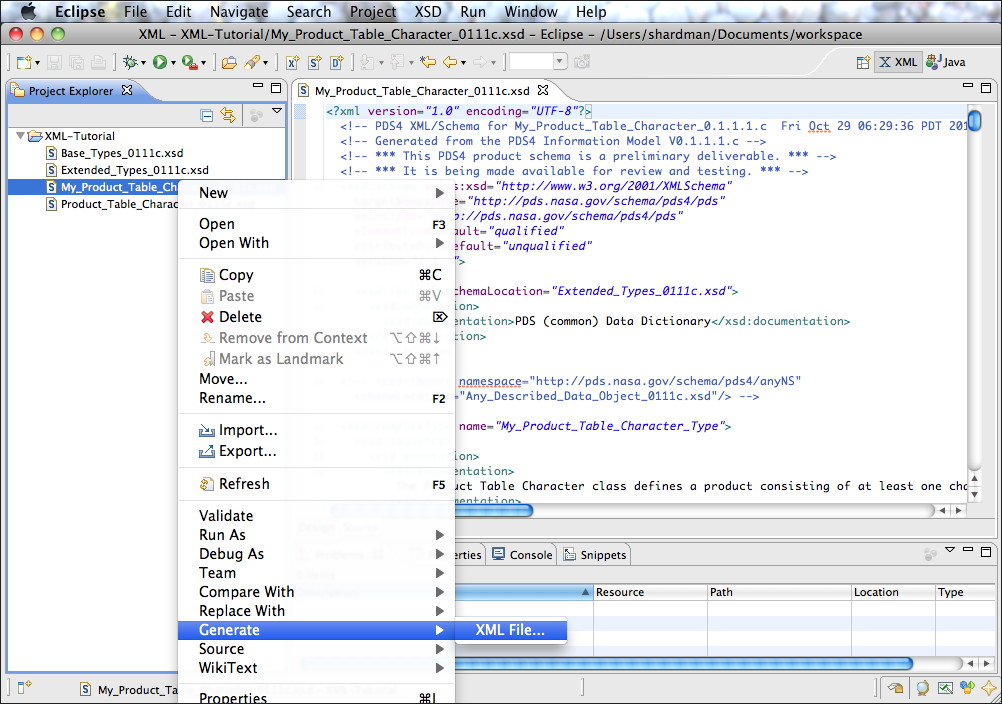
Task: Click the Refresh icon in context menu
Action: coord(206,484)
